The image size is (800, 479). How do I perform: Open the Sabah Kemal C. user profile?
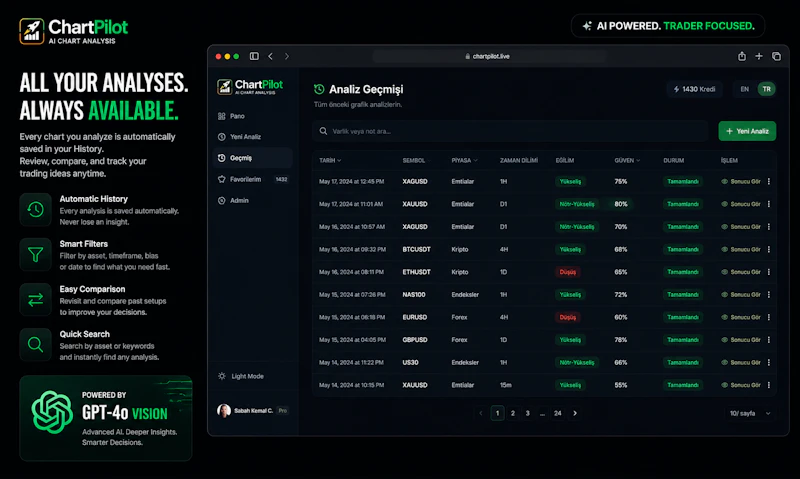click(x=253, y=411)
